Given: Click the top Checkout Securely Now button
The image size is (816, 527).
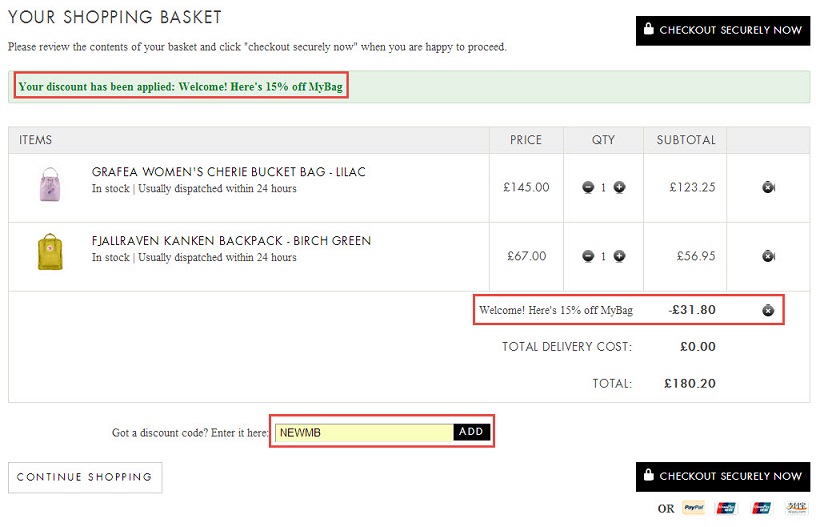Looking at the screenshot, I should pos(722,30).
